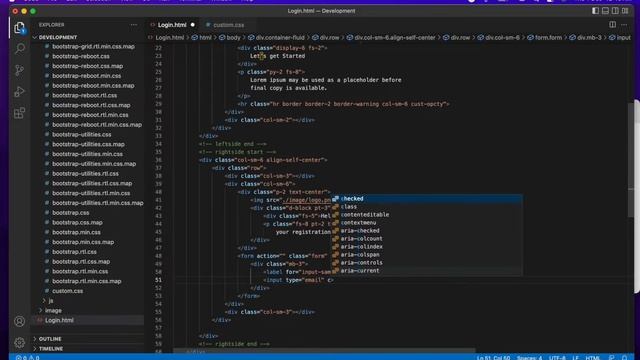Viewport: 640px width, 360px height.
Task: Collapse the DEVELOPMENT folder section
Action: 57,37
